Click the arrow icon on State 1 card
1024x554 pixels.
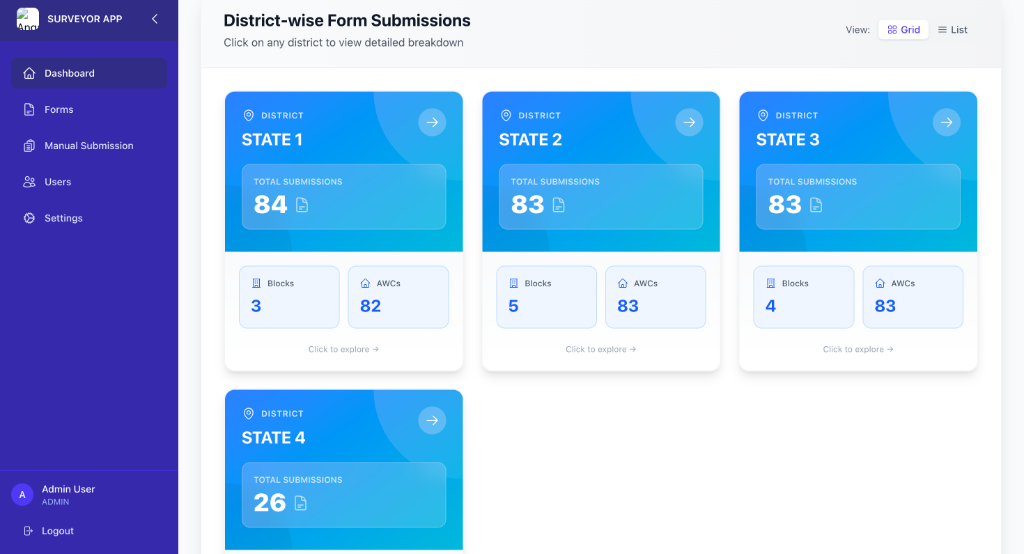[x=432, y=123]
